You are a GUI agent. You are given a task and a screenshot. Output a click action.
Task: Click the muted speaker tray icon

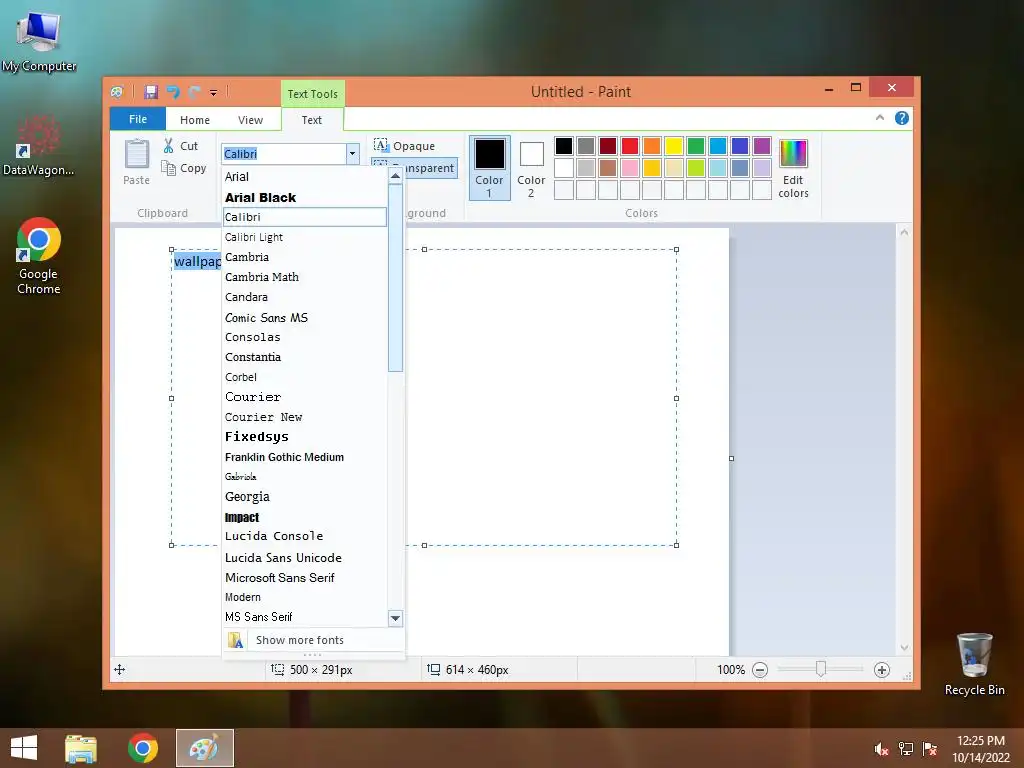881,749
